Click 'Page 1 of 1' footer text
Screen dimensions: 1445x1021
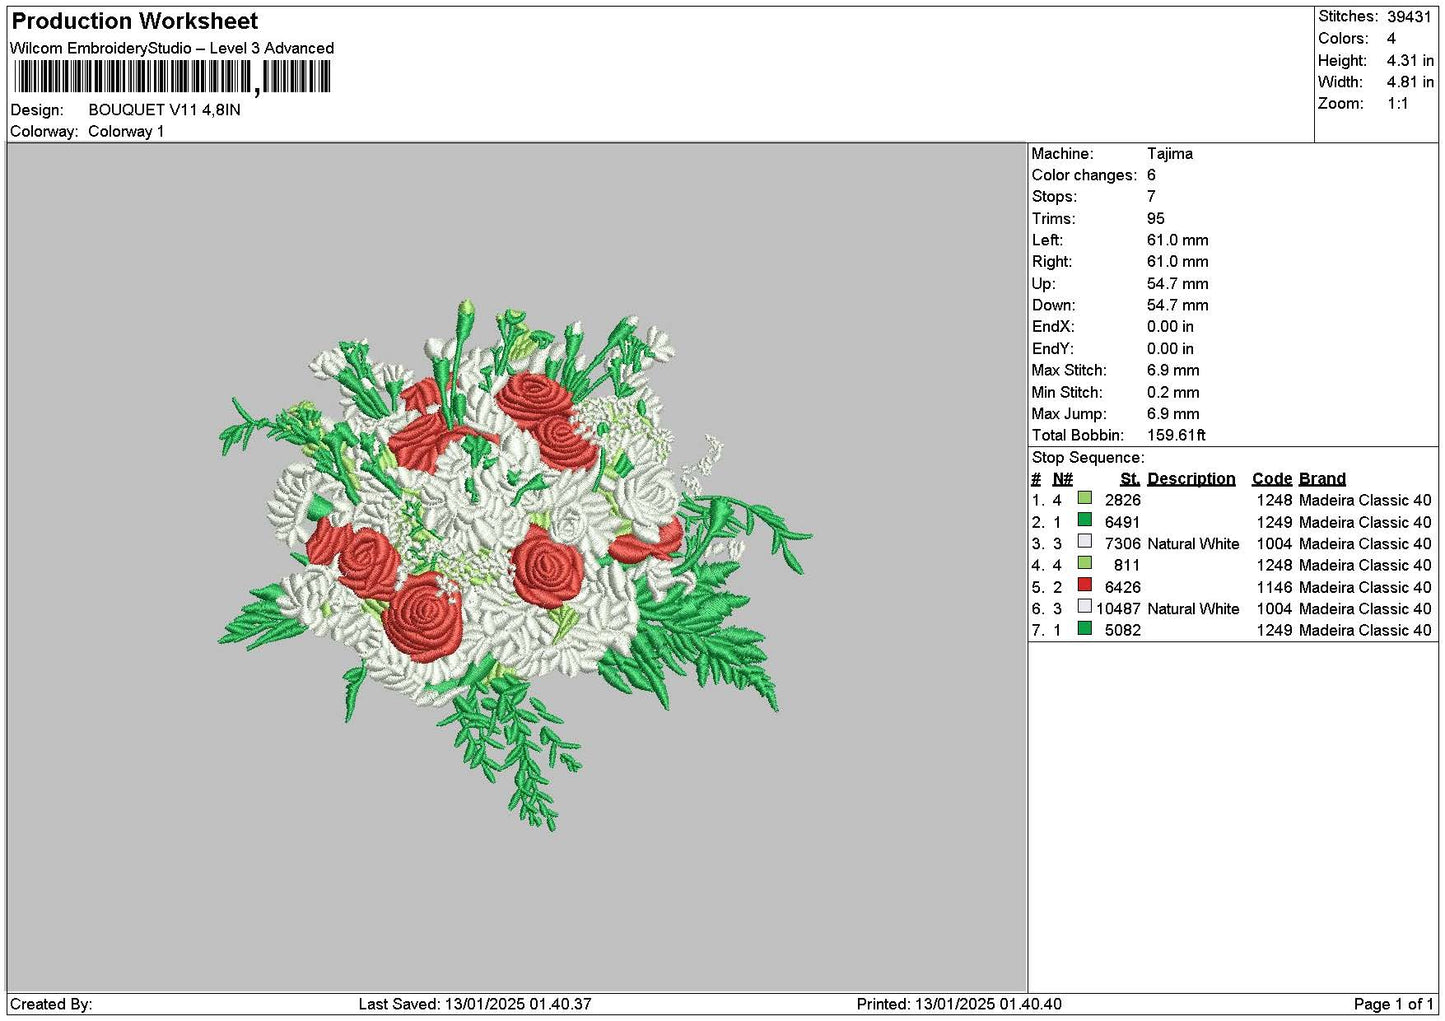tap(1393, 1005)
